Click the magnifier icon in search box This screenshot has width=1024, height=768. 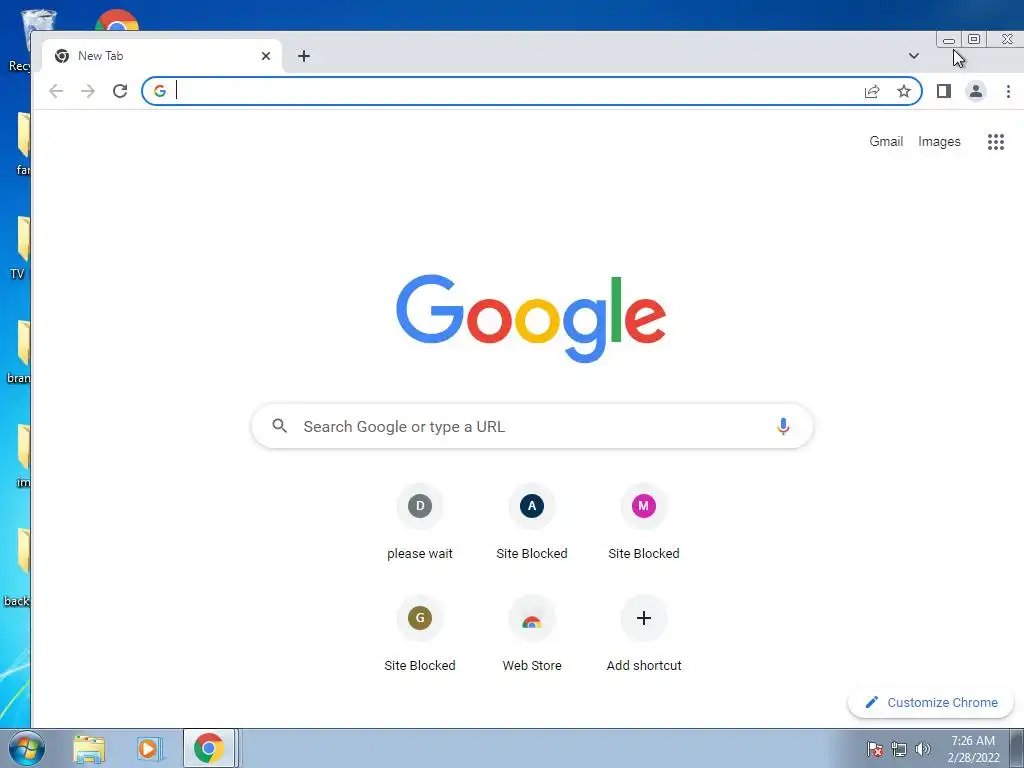[x=280, y=426]
